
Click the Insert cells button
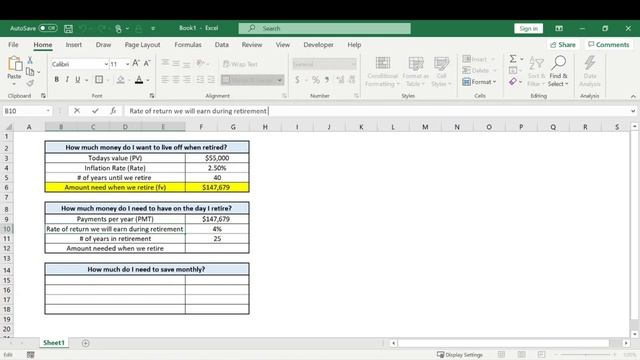[x=478, y=59]
